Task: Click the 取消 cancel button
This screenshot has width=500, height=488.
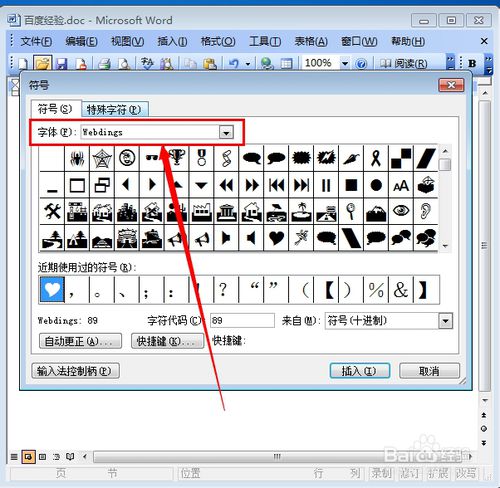Action: pos(429,371)
